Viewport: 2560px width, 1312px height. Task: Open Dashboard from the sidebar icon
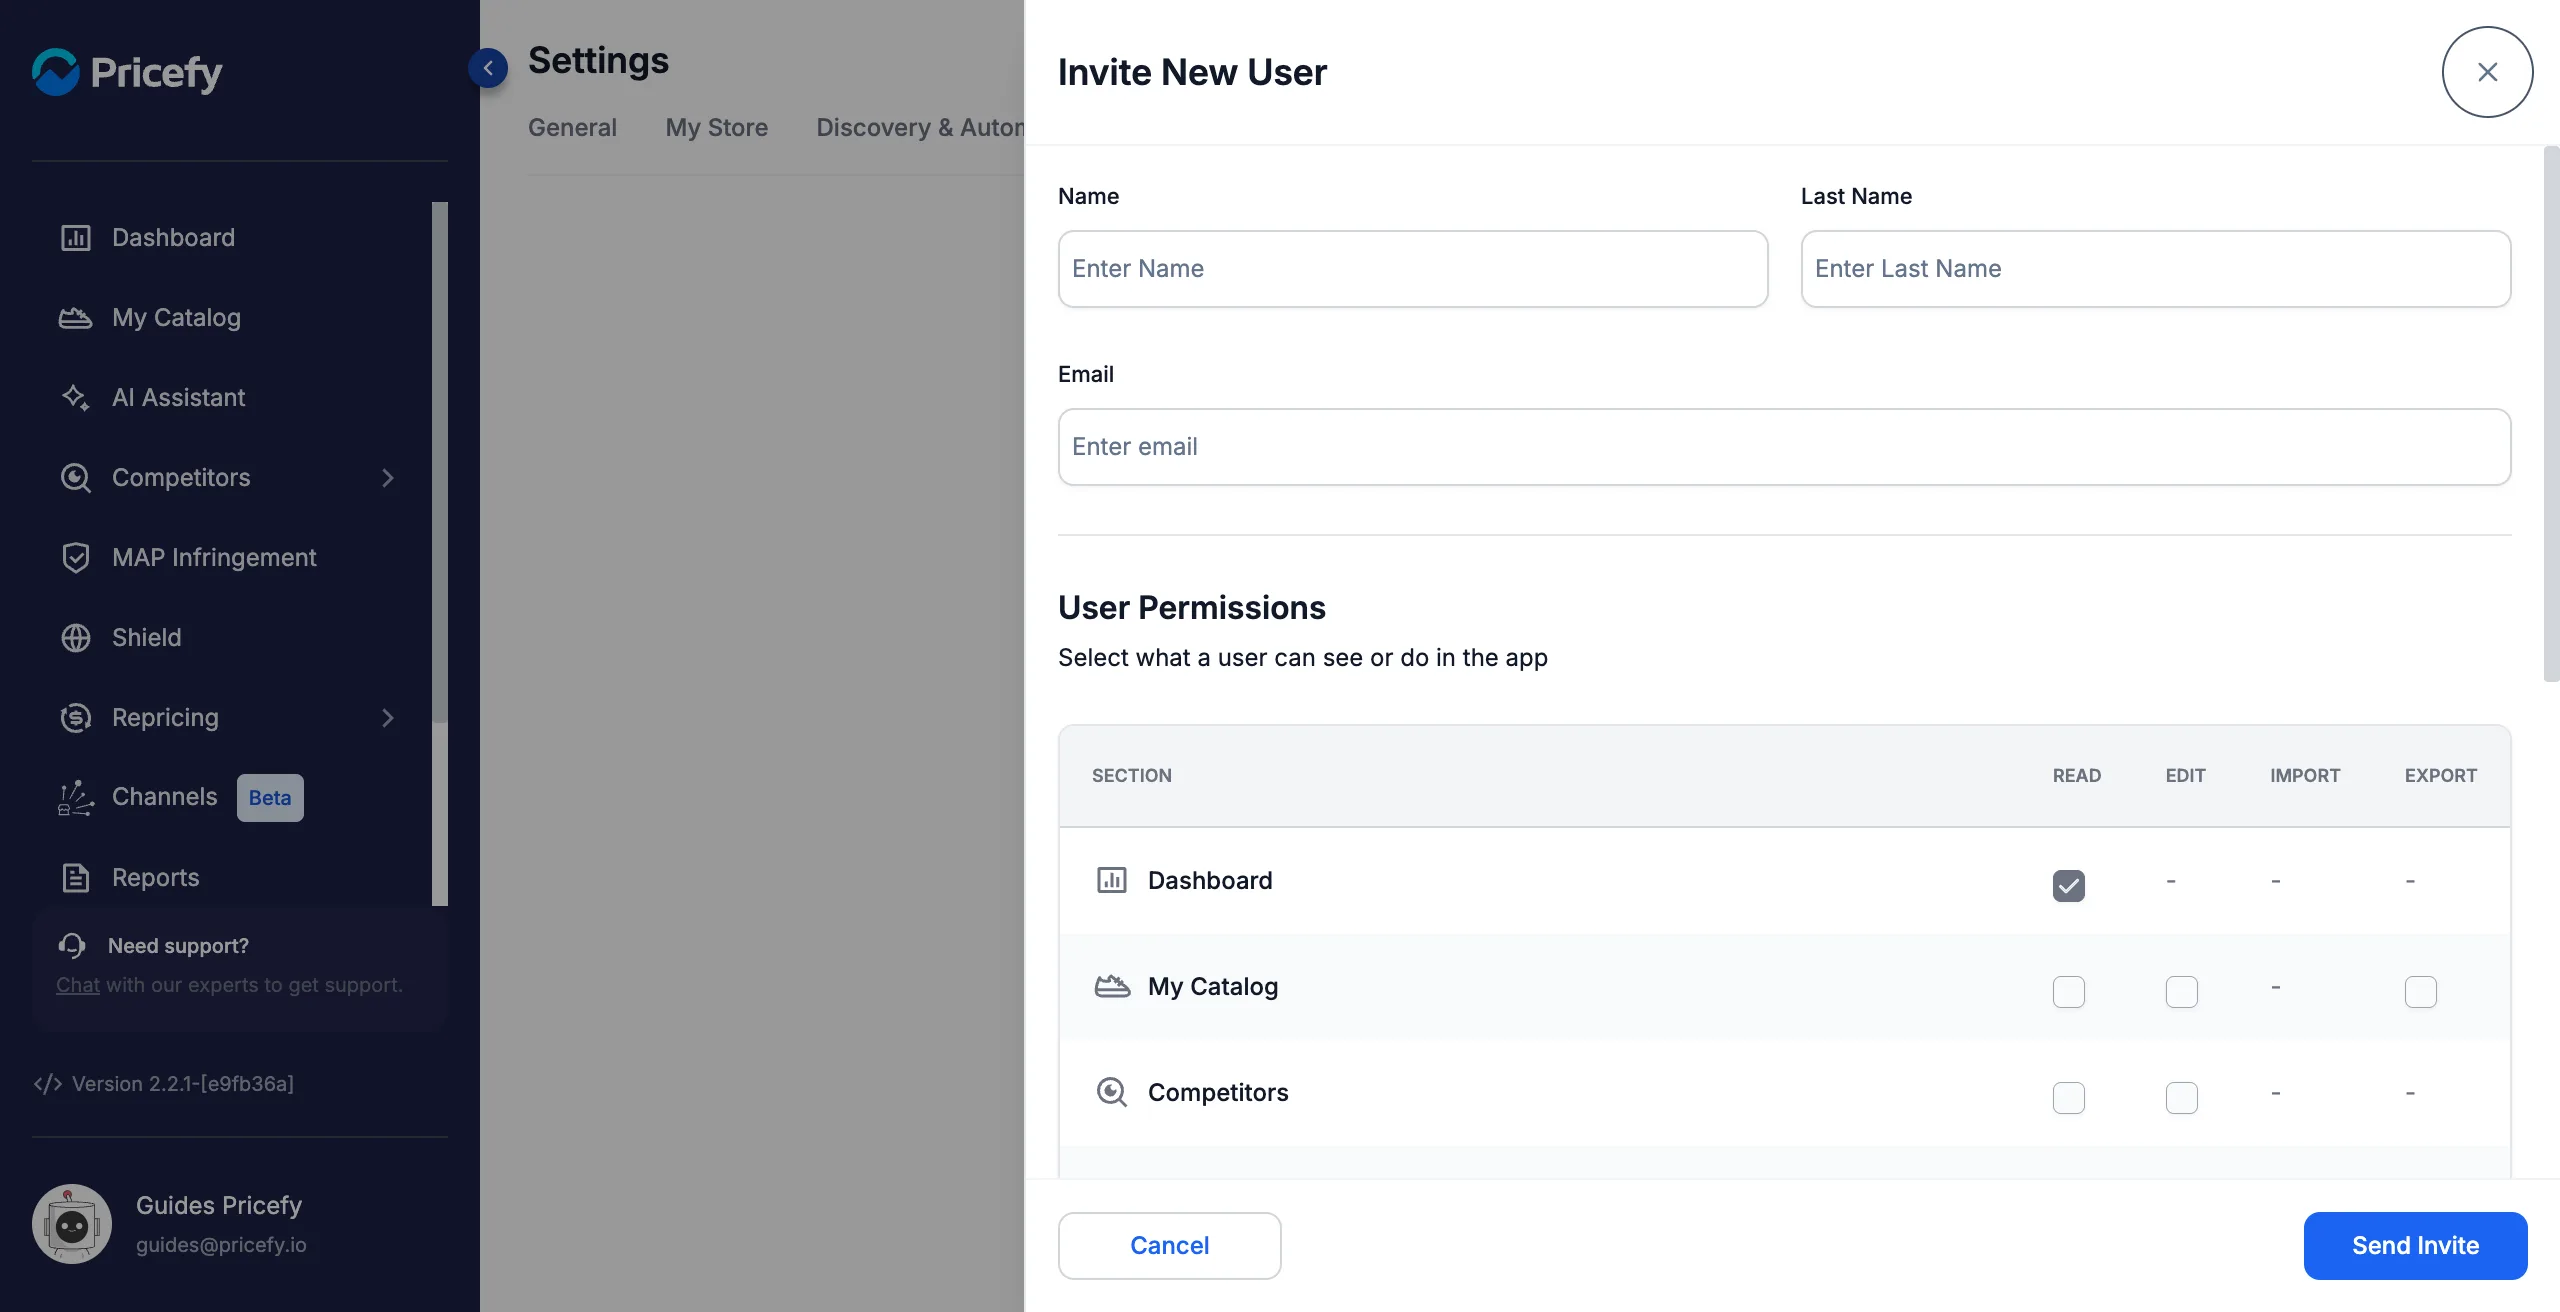(x=76, y=238)
